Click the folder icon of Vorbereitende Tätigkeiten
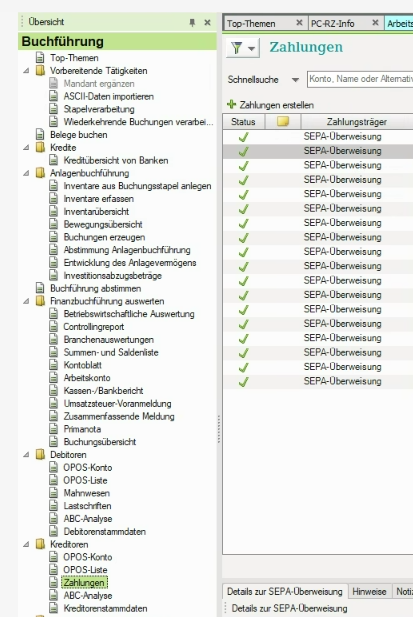The image size is (413, 617). coord(40,71)
